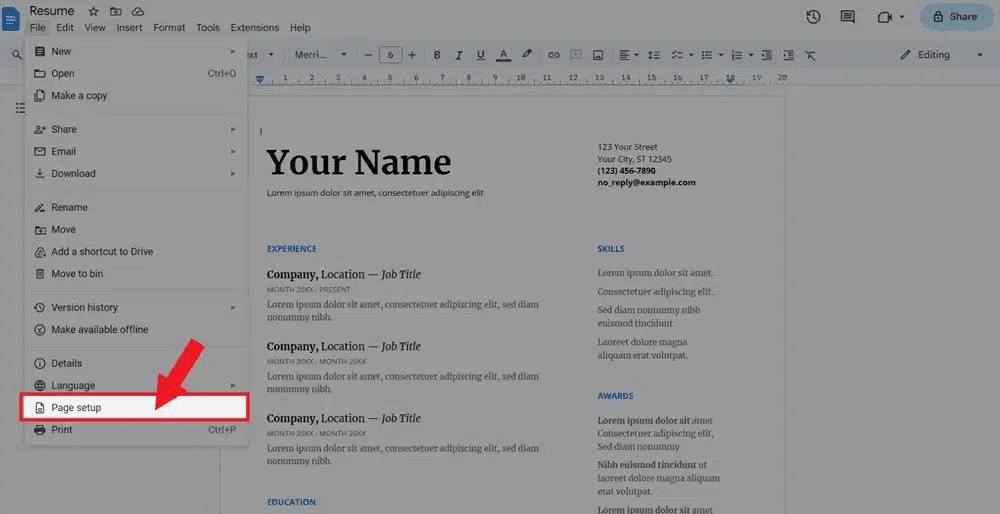Toggle bold formatting

click(x=437, y=55)
